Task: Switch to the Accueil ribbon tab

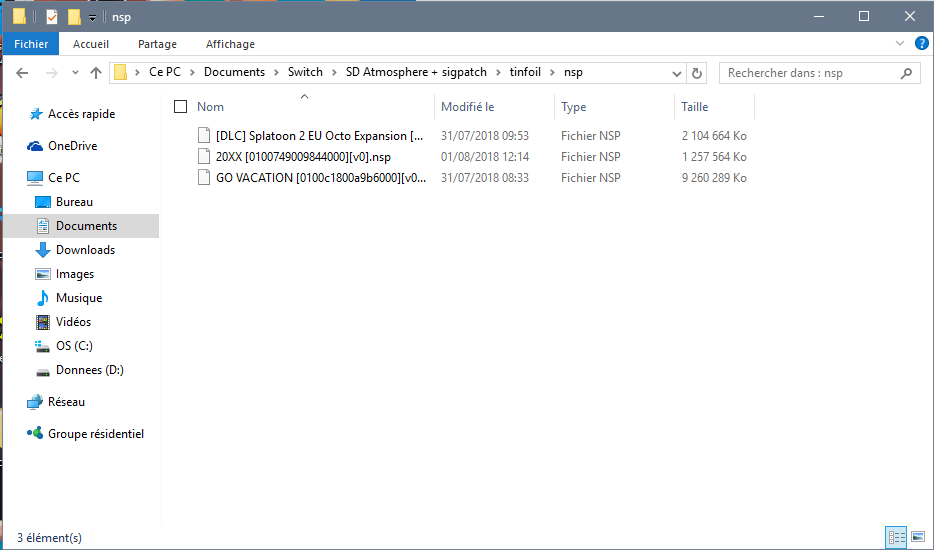Action: [91, 44]
